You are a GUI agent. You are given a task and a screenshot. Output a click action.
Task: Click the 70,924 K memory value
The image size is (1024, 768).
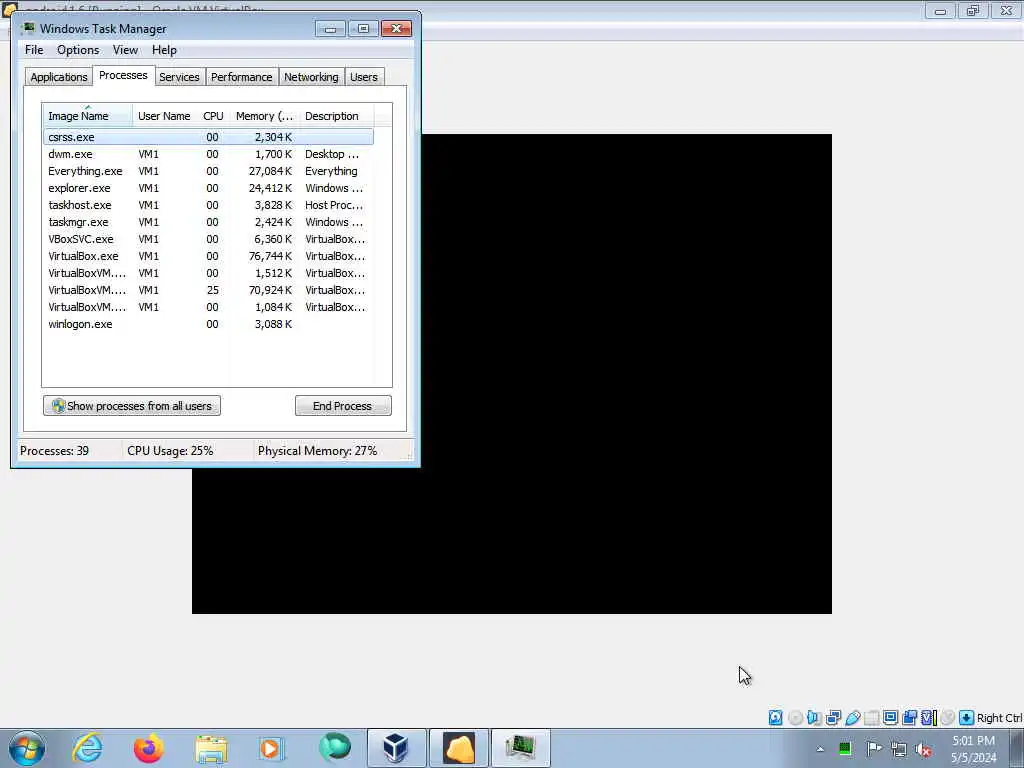pos(270,290)
